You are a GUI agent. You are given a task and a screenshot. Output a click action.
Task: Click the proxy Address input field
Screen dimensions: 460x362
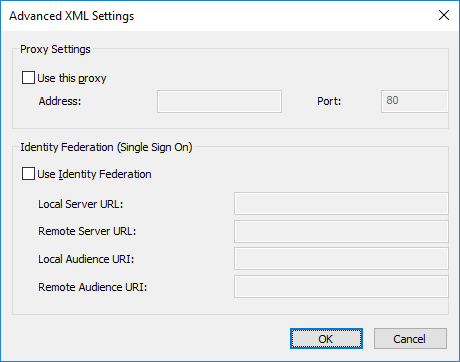click(x=219, y=101)
